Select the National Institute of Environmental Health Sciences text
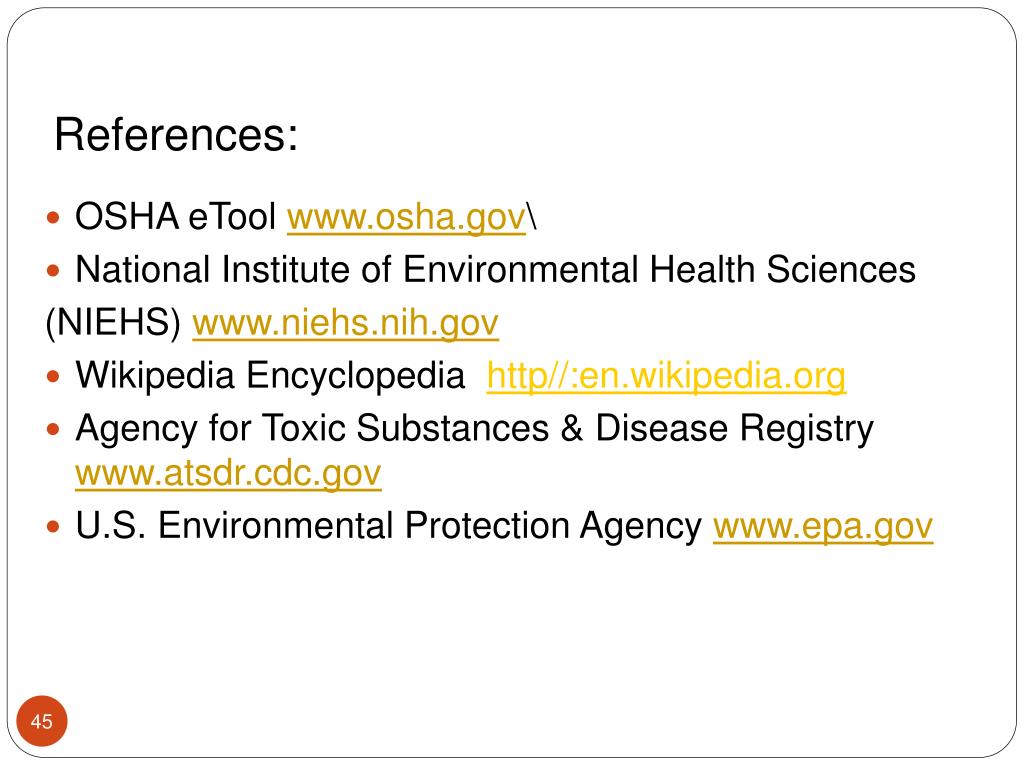Image resolution: width=1024 pixels, height=768 pixels. (x=496, y=269)
